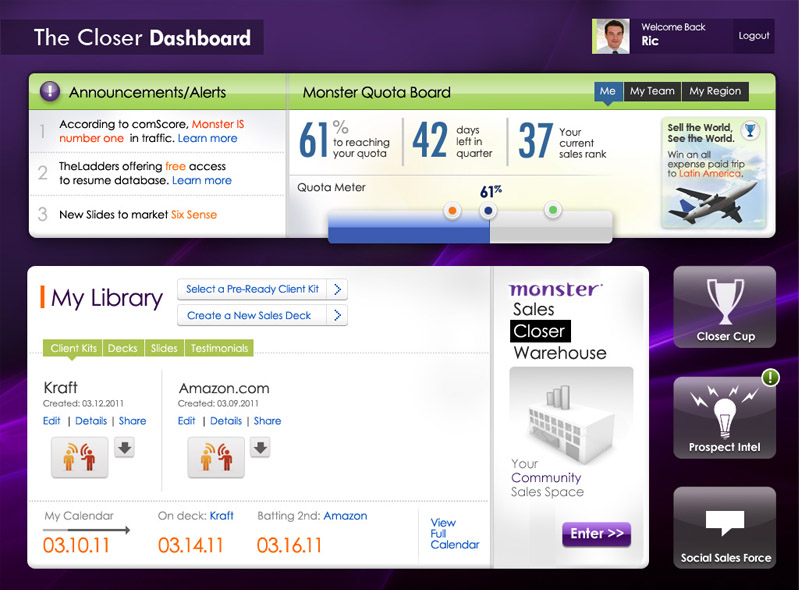
Task: Click the chevron next to New Sales Deck
Action: click(x=337, y=315)
